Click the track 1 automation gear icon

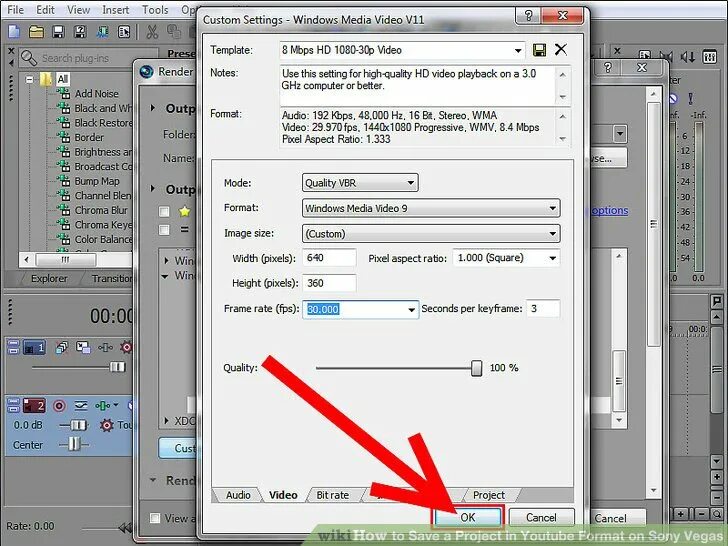click(126, 347)
